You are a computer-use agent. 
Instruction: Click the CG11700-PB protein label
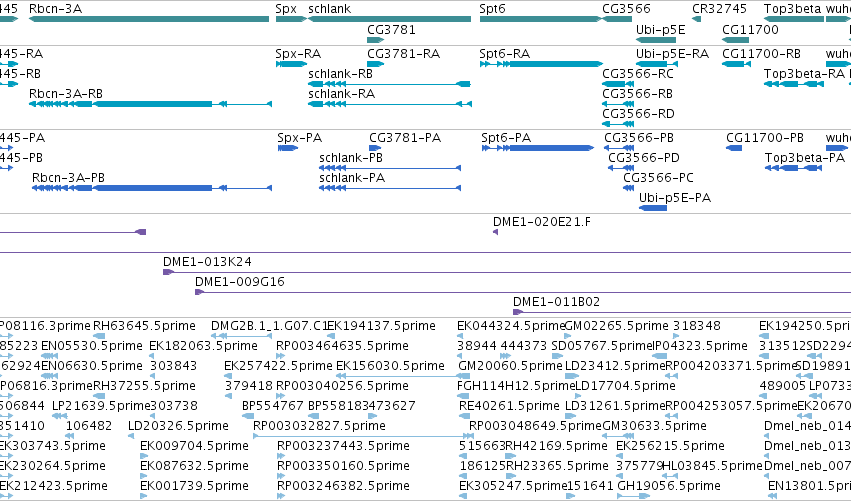pyautogui.click(x=765, y=138)
